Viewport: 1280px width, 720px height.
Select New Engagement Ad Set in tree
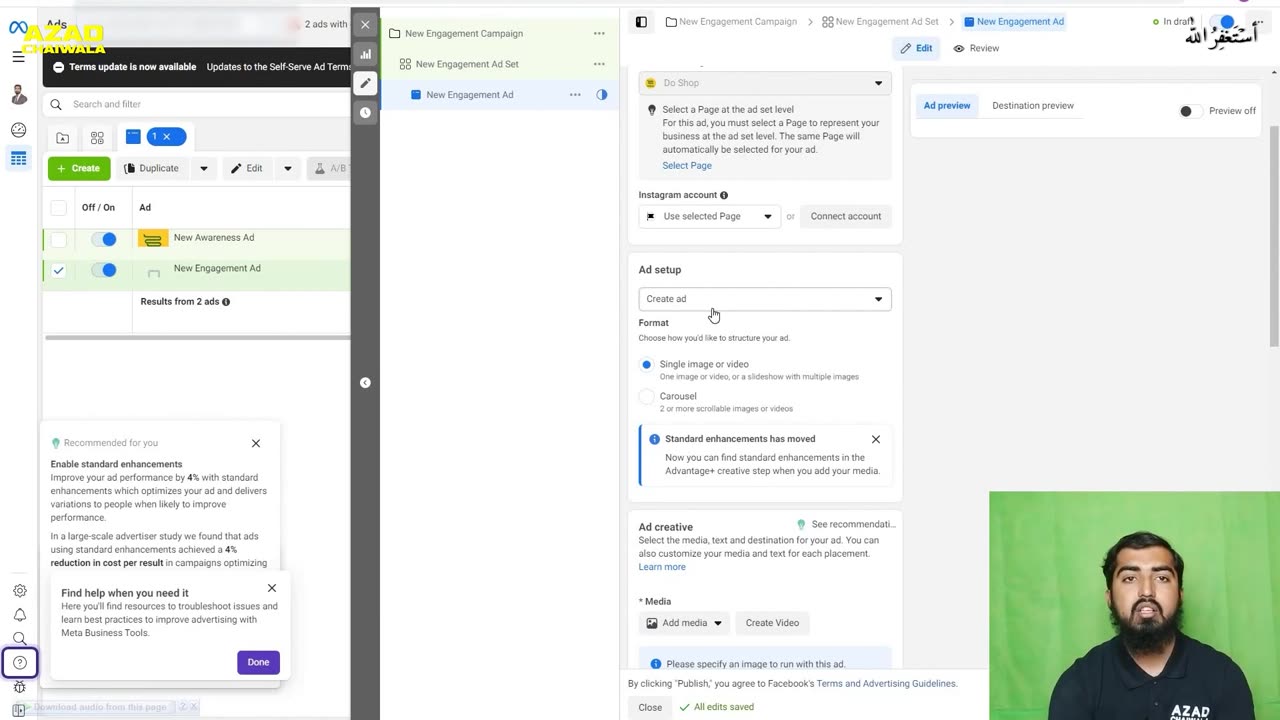(x=467, y=64)
